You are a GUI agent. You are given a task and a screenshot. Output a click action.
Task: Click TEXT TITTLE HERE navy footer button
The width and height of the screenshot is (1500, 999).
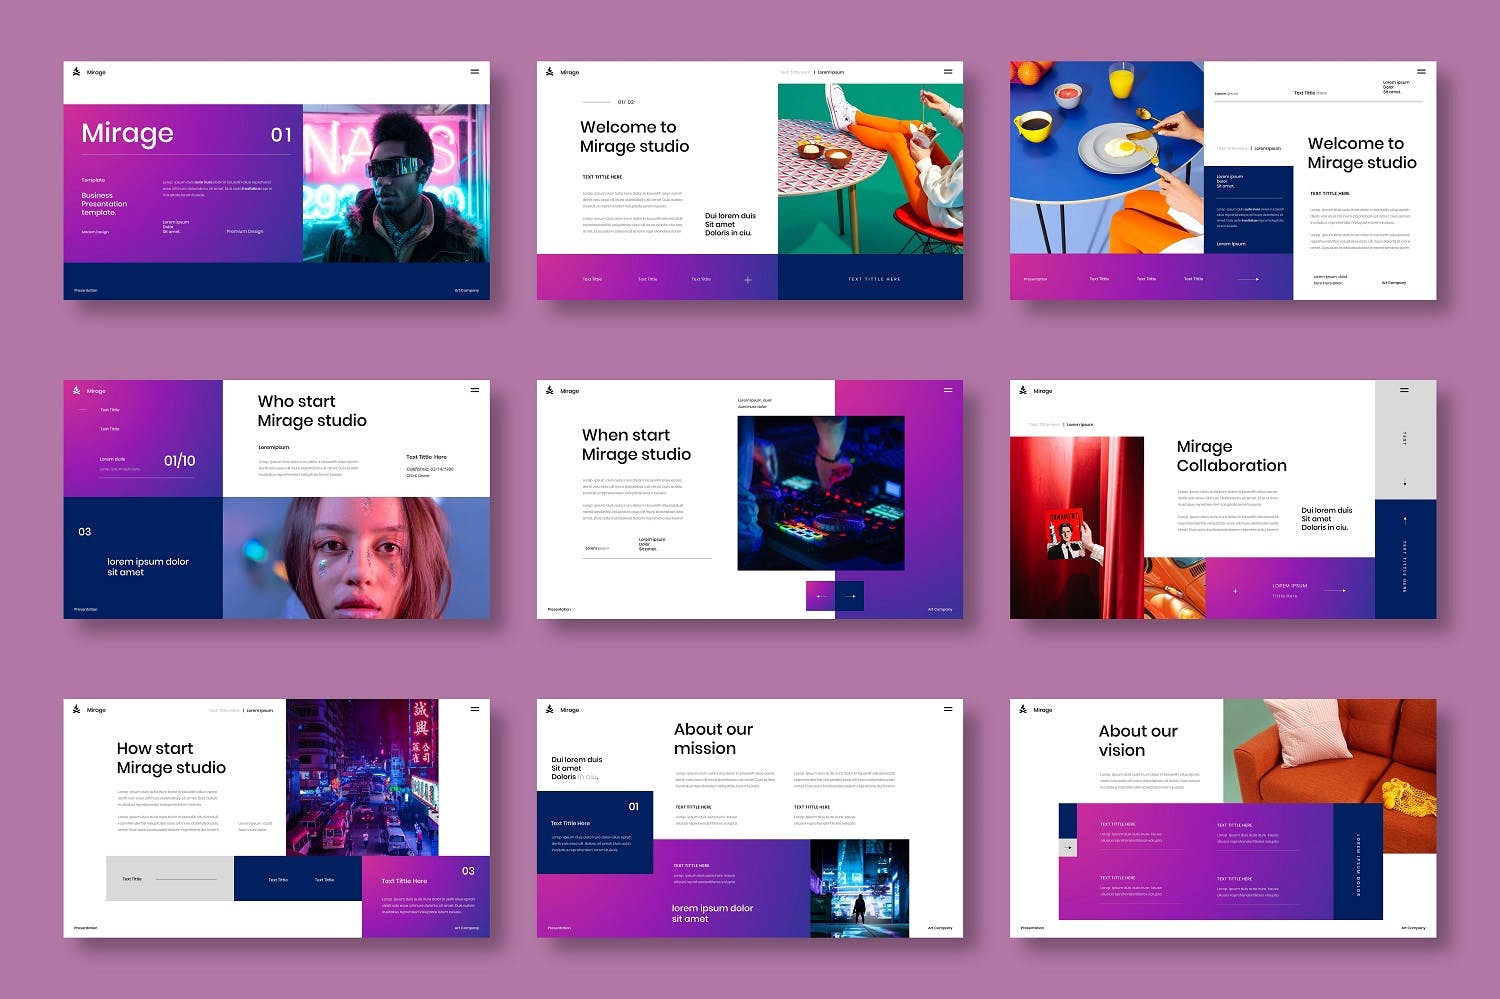point(873,279)
